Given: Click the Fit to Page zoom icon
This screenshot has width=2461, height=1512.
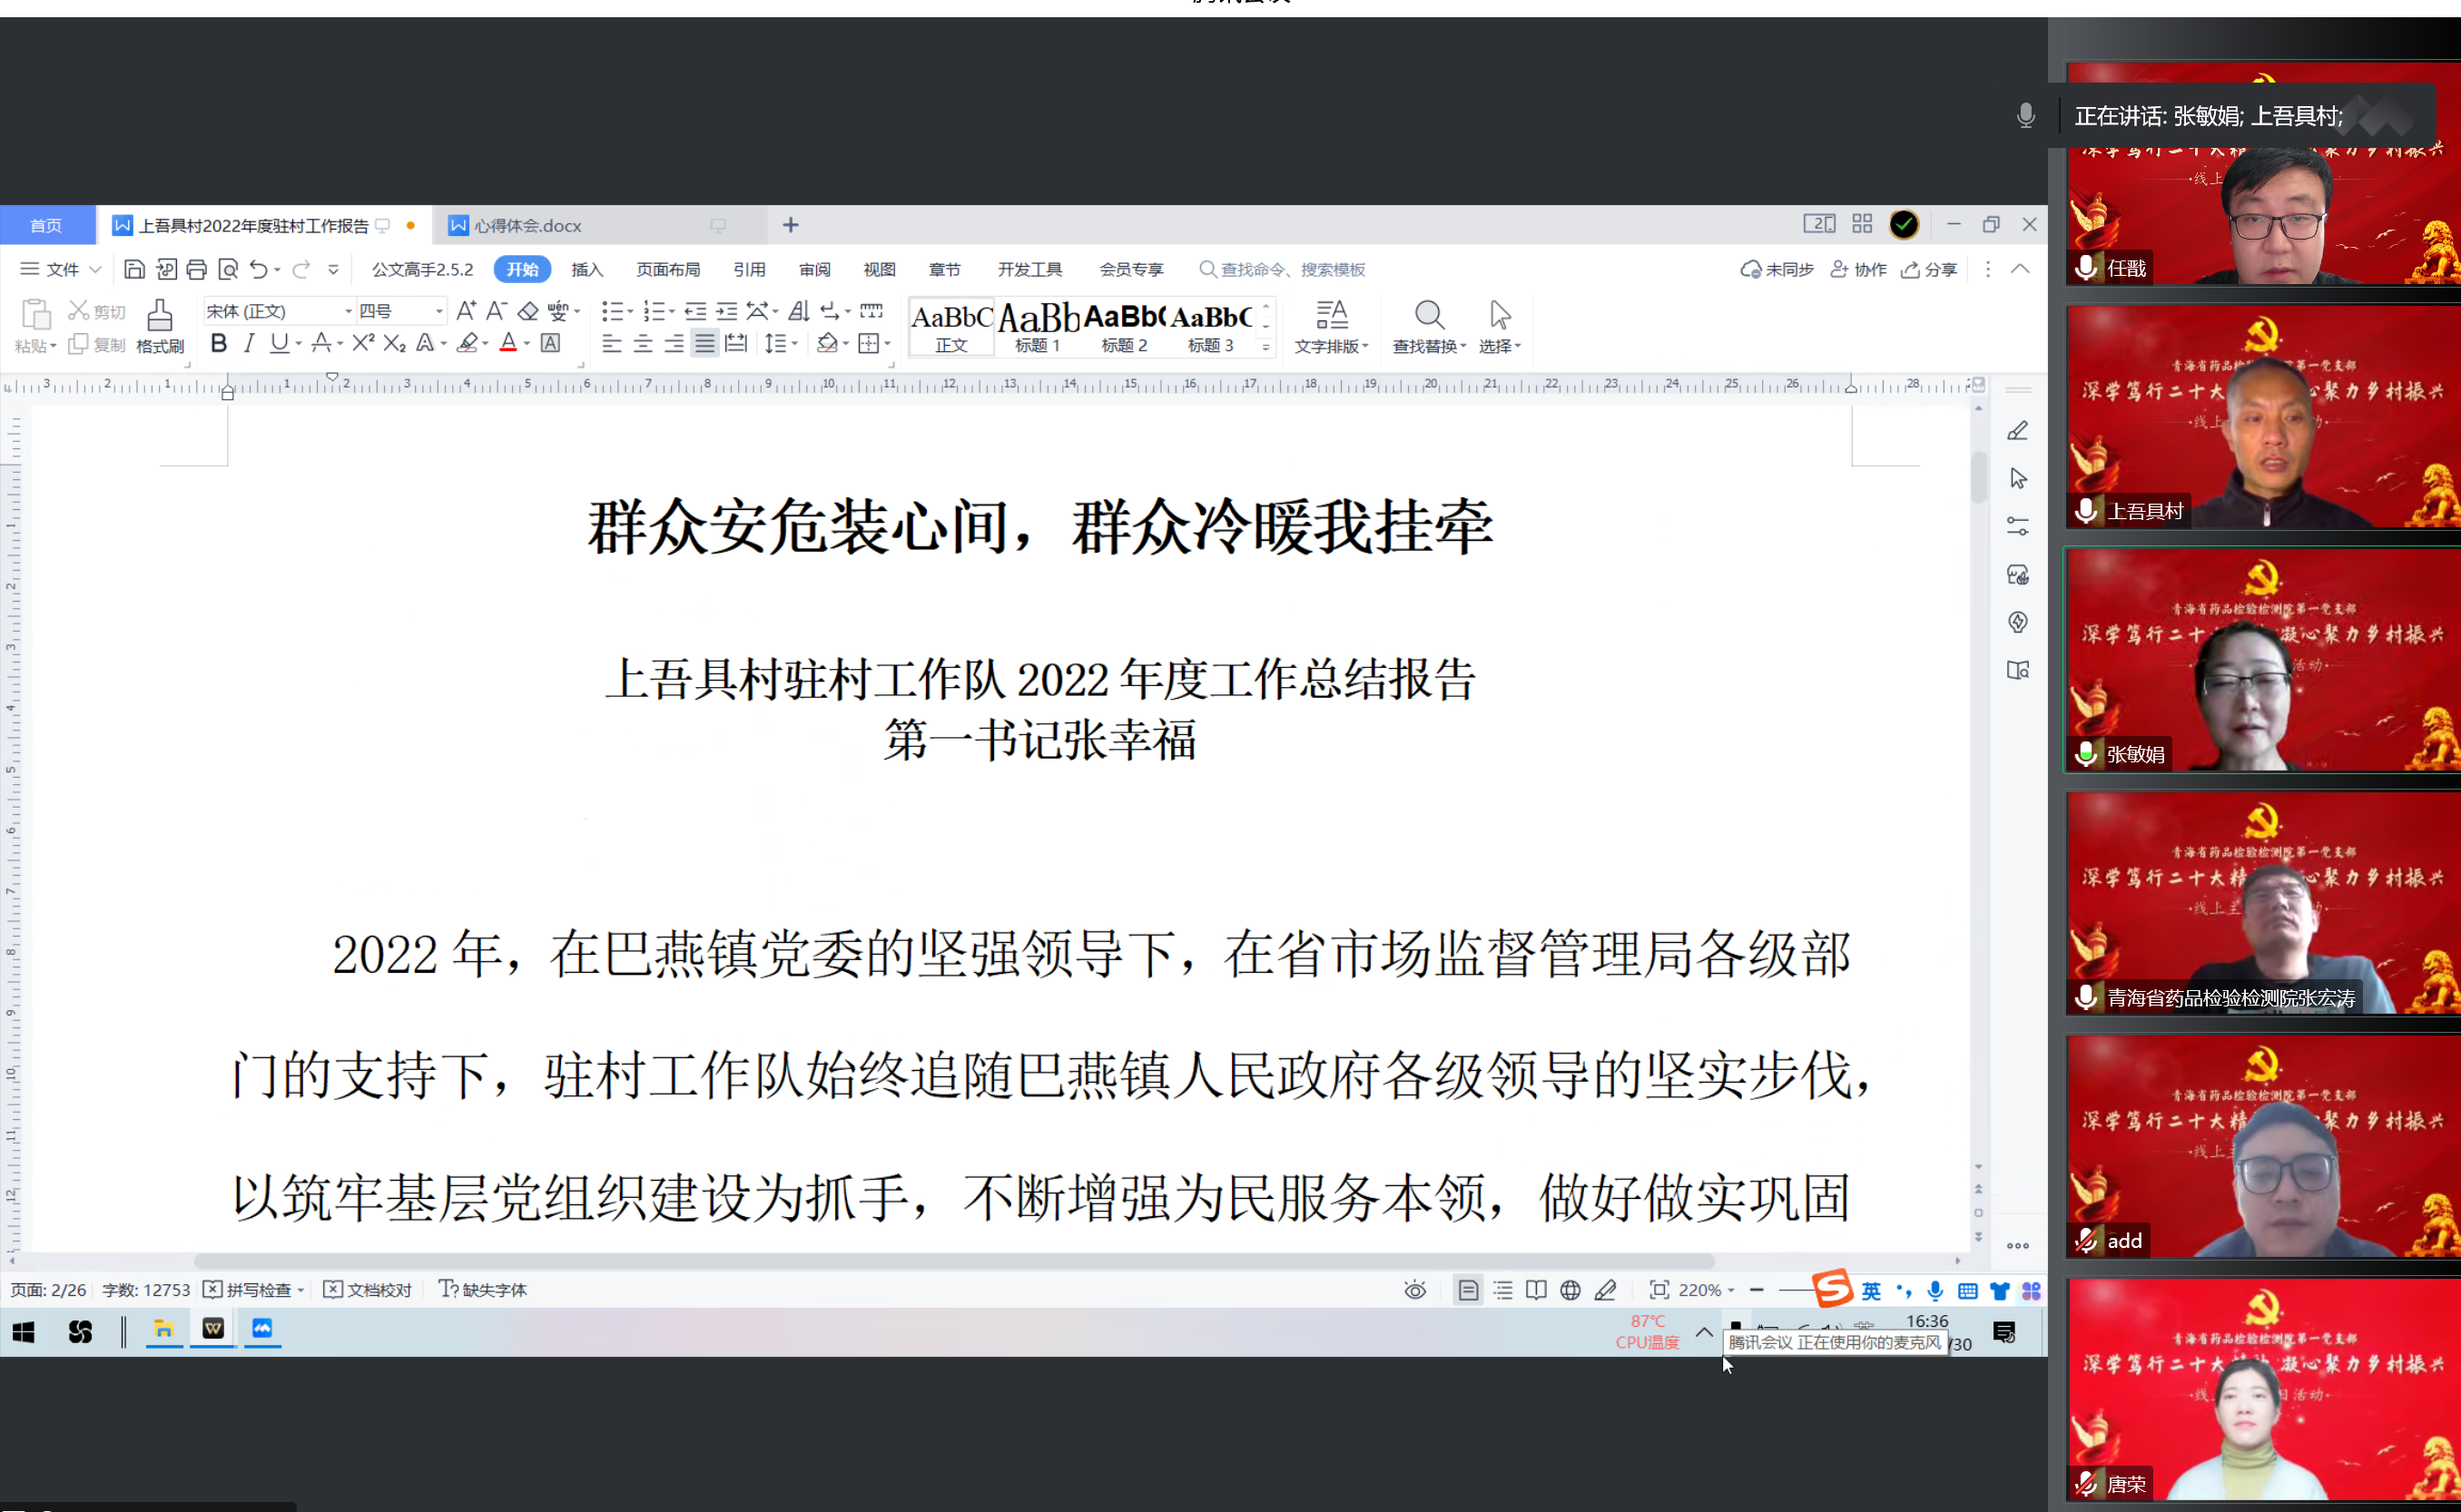Looking at the screenshot, I should [1659, 1290].
